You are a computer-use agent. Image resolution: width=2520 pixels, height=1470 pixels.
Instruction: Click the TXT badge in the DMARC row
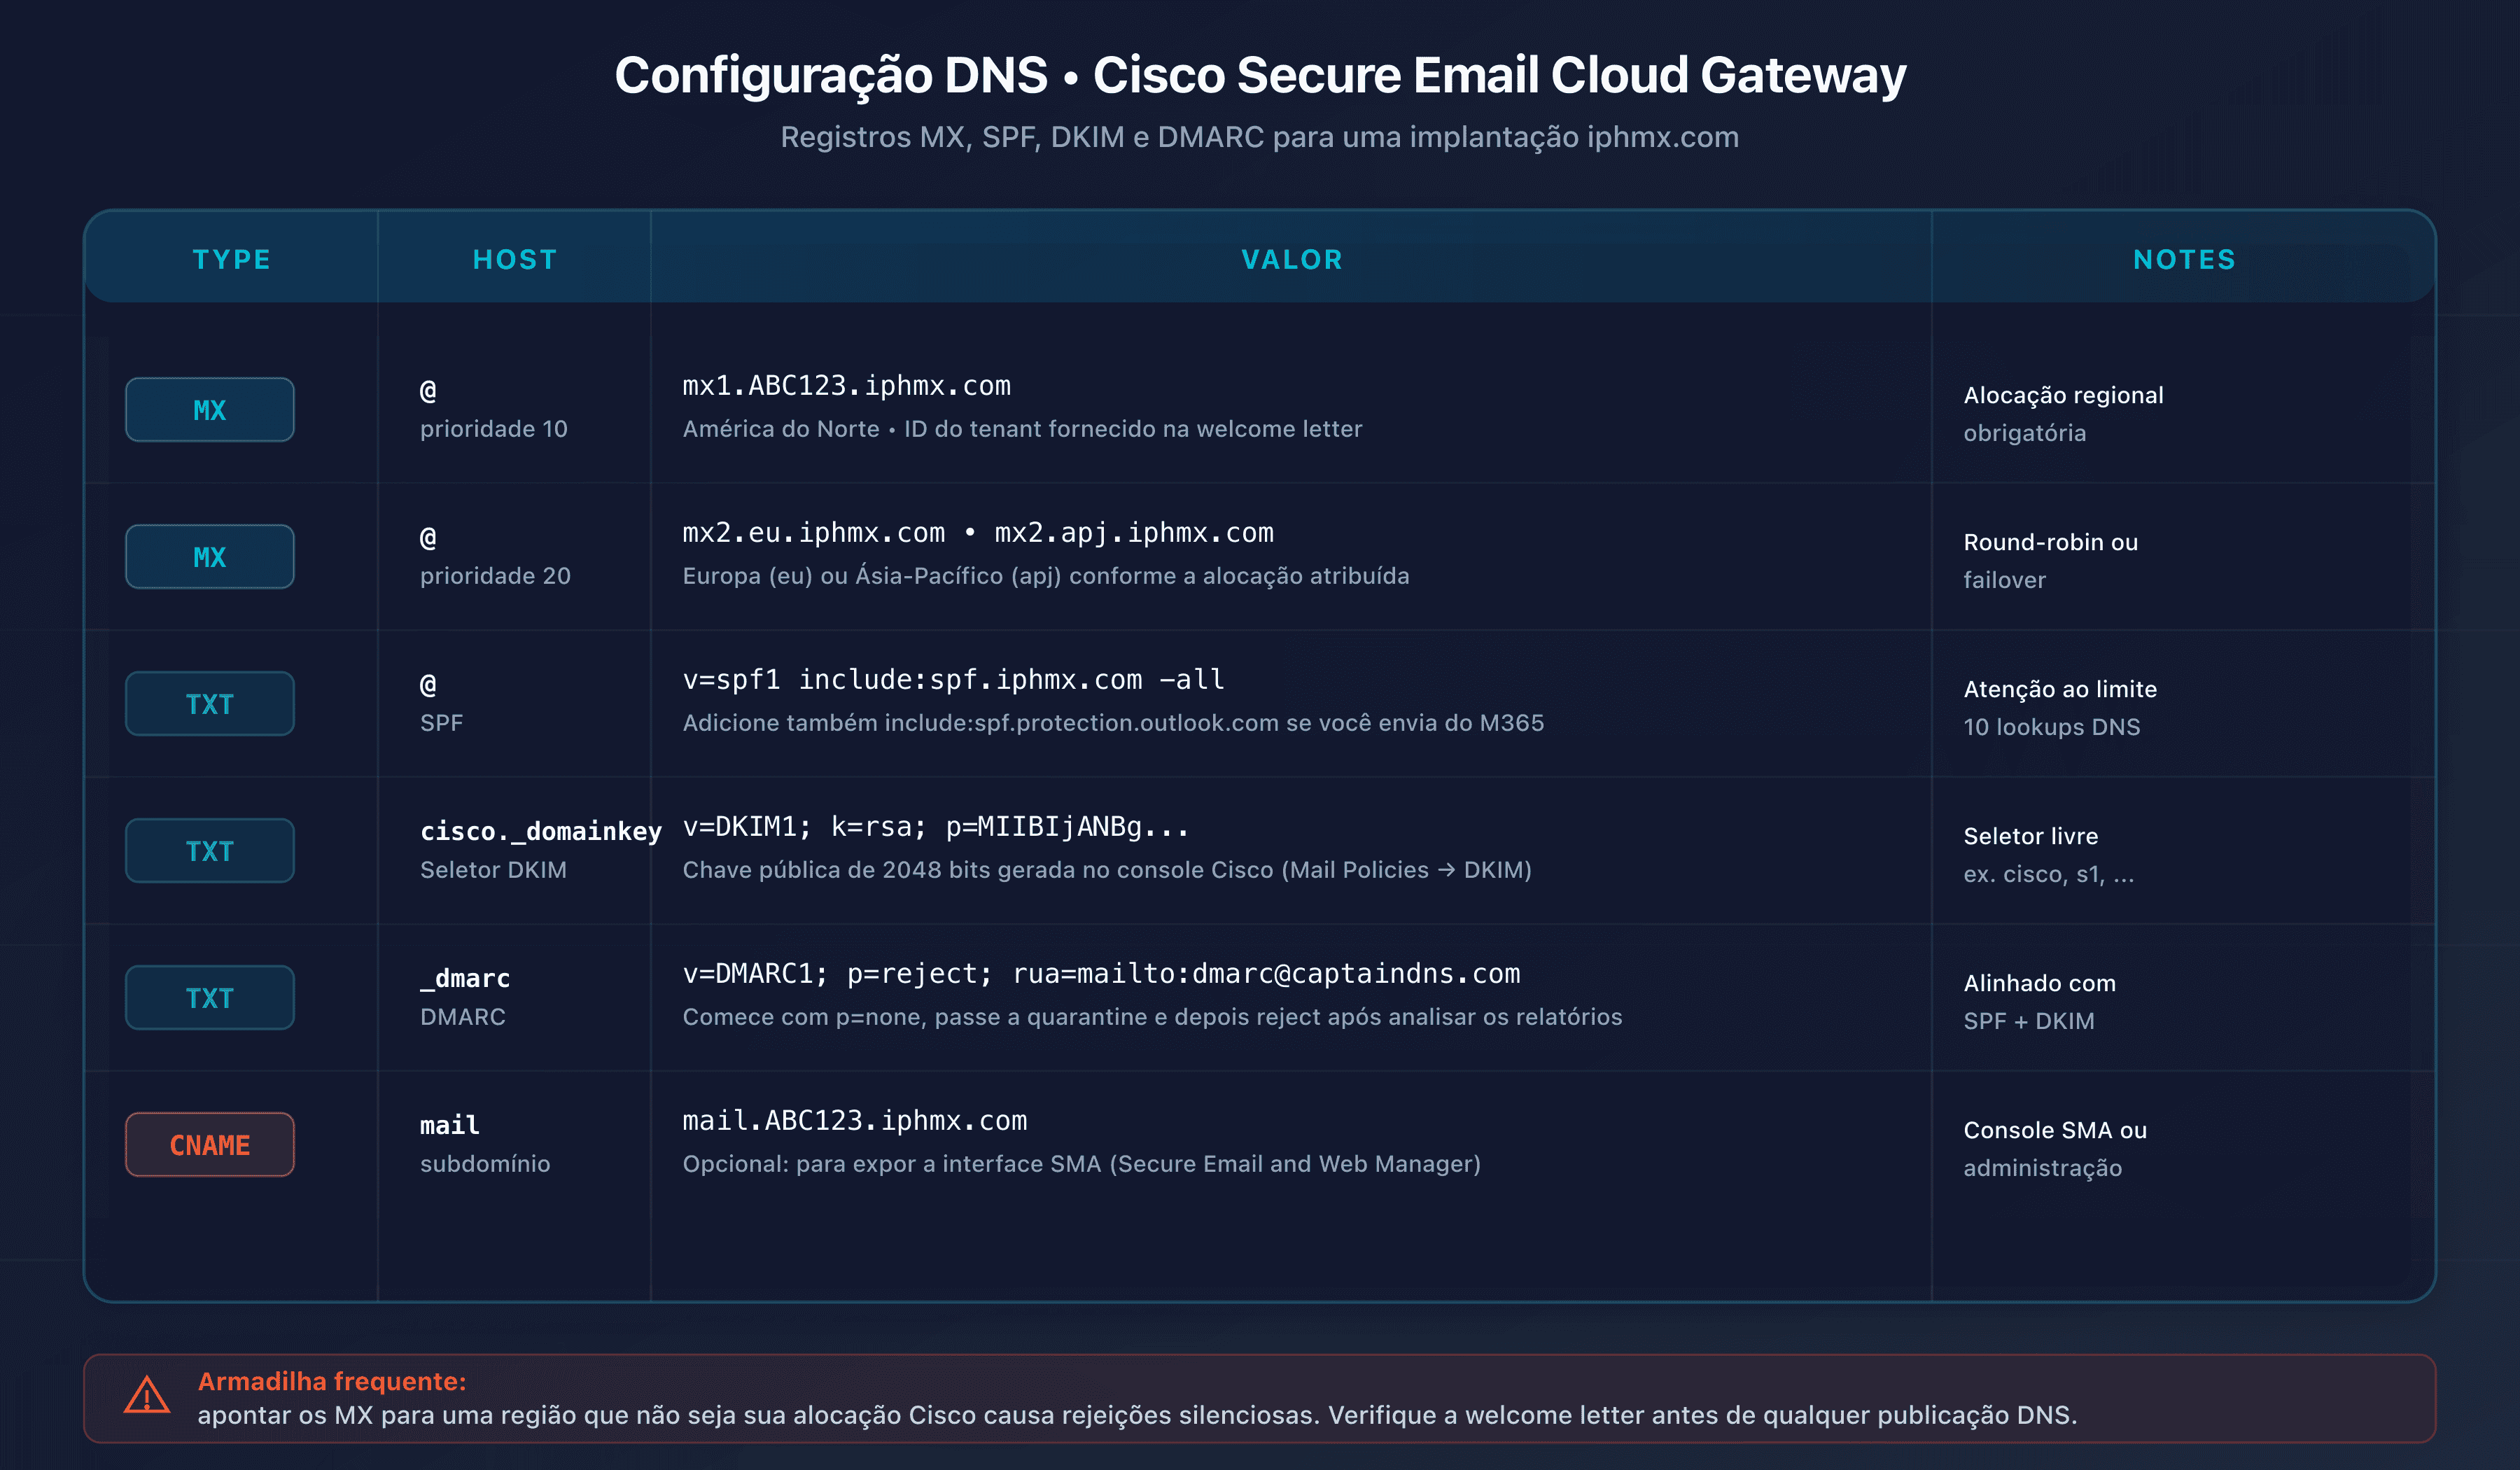click(210, 998)
